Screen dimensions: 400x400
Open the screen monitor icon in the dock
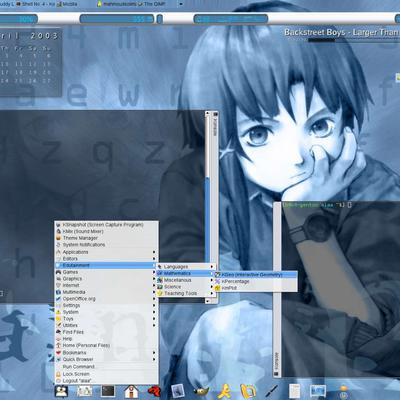pyautogui.click(x=318, y=391)
